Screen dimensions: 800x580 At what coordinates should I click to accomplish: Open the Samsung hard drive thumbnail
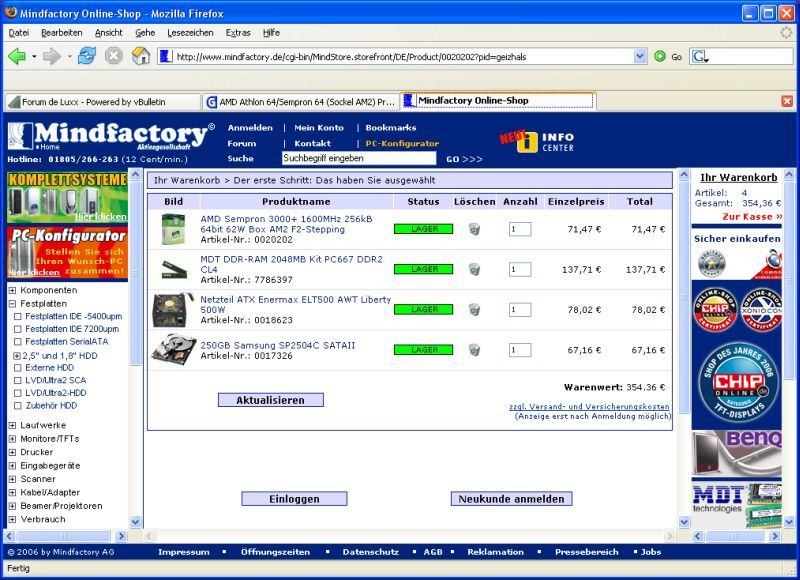click(x=173, y=349)
